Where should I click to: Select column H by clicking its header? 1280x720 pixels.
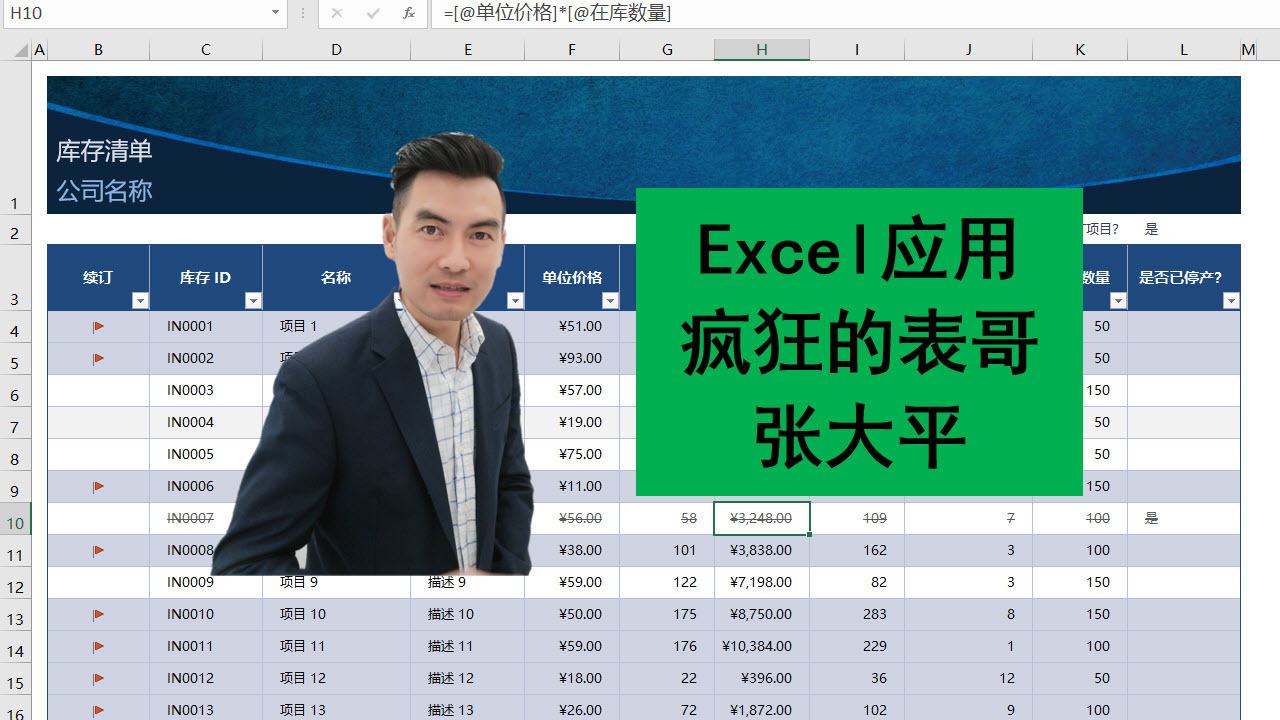(761, 49)
